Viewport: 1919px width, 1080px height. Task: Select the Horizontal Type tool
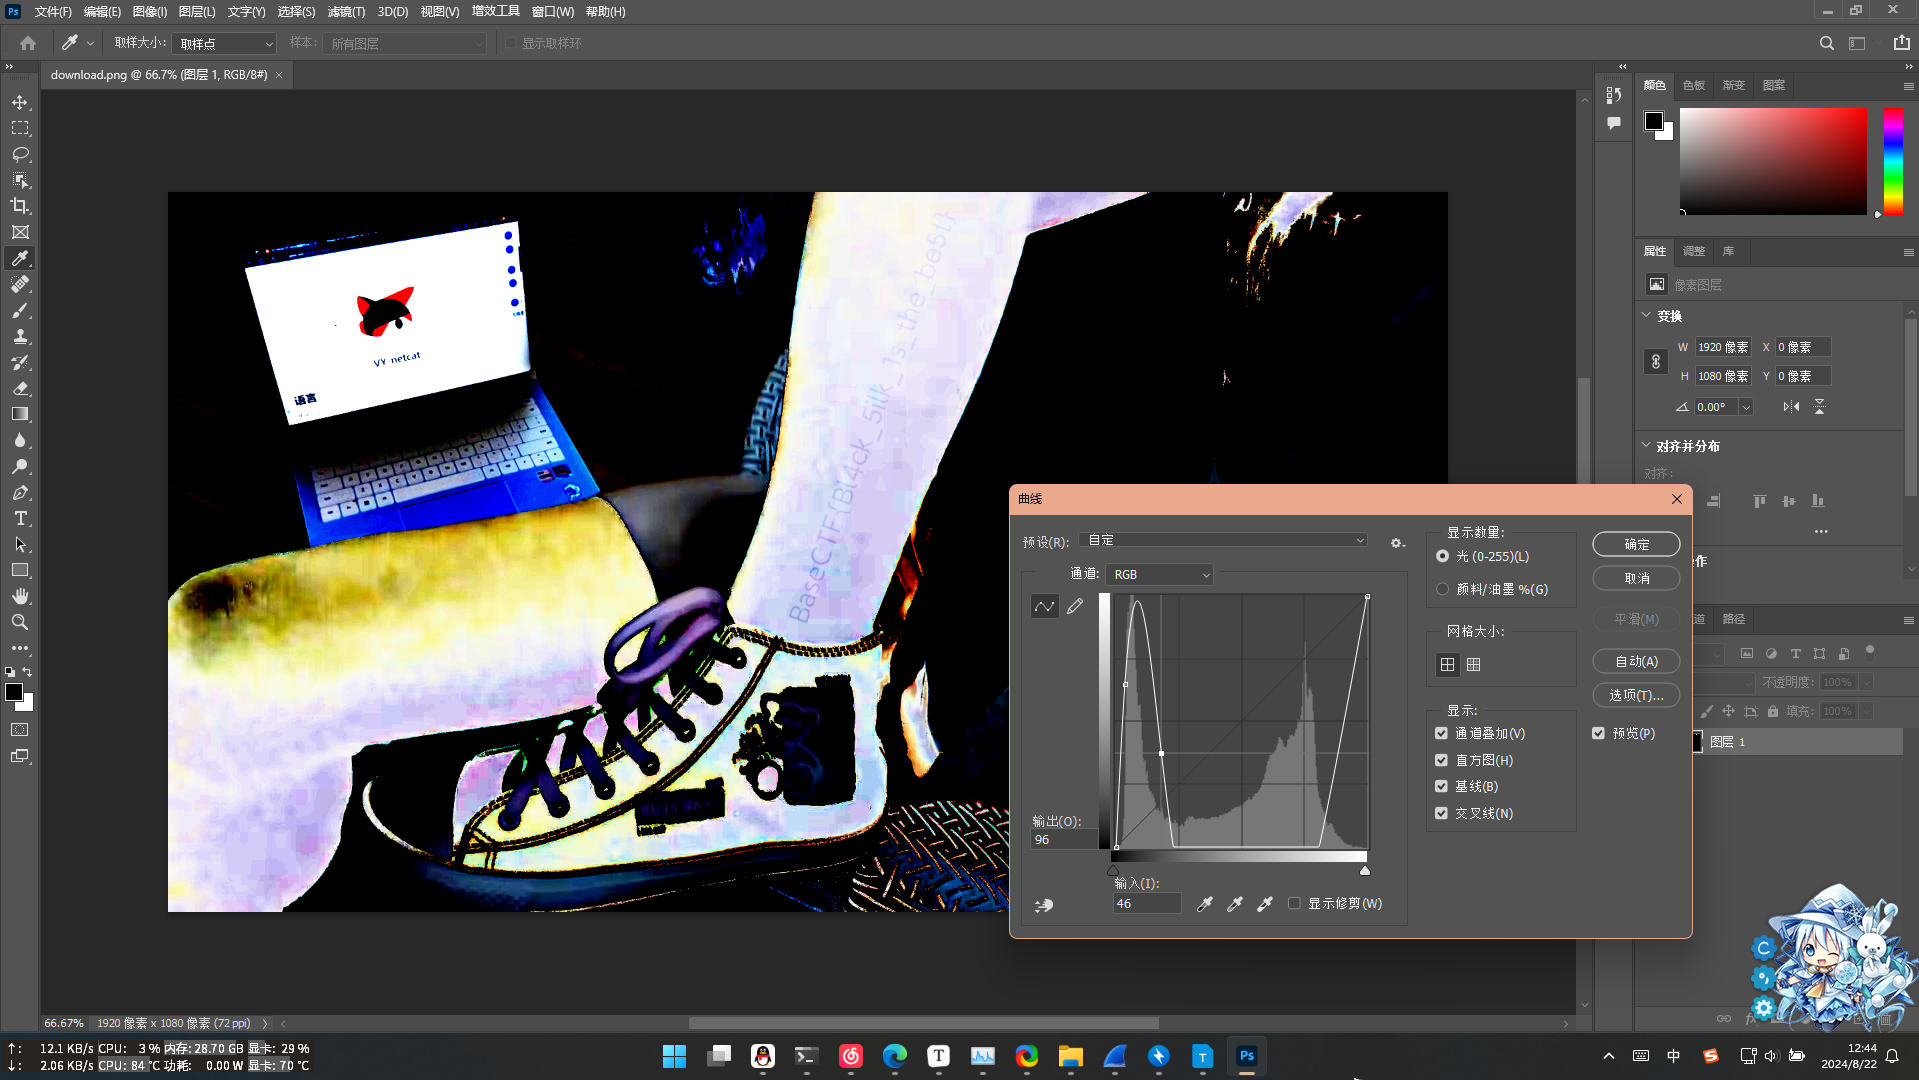(20, 518)
